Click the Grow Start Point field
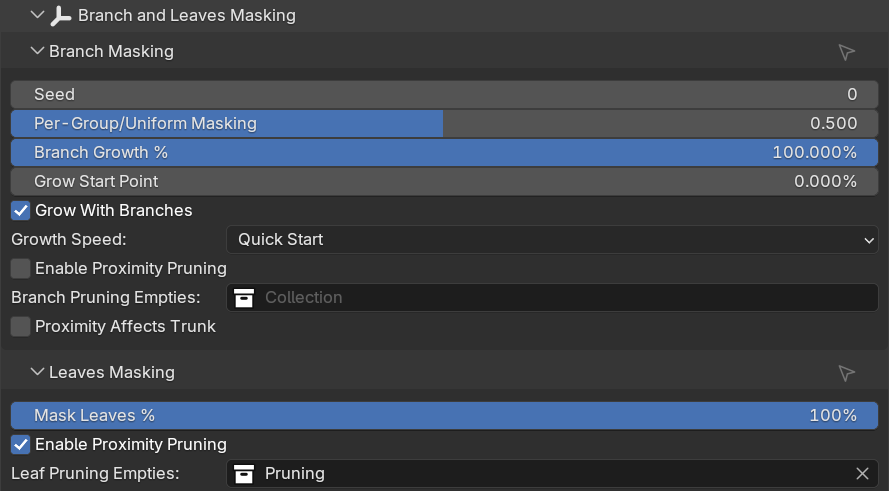 point(444,181)
